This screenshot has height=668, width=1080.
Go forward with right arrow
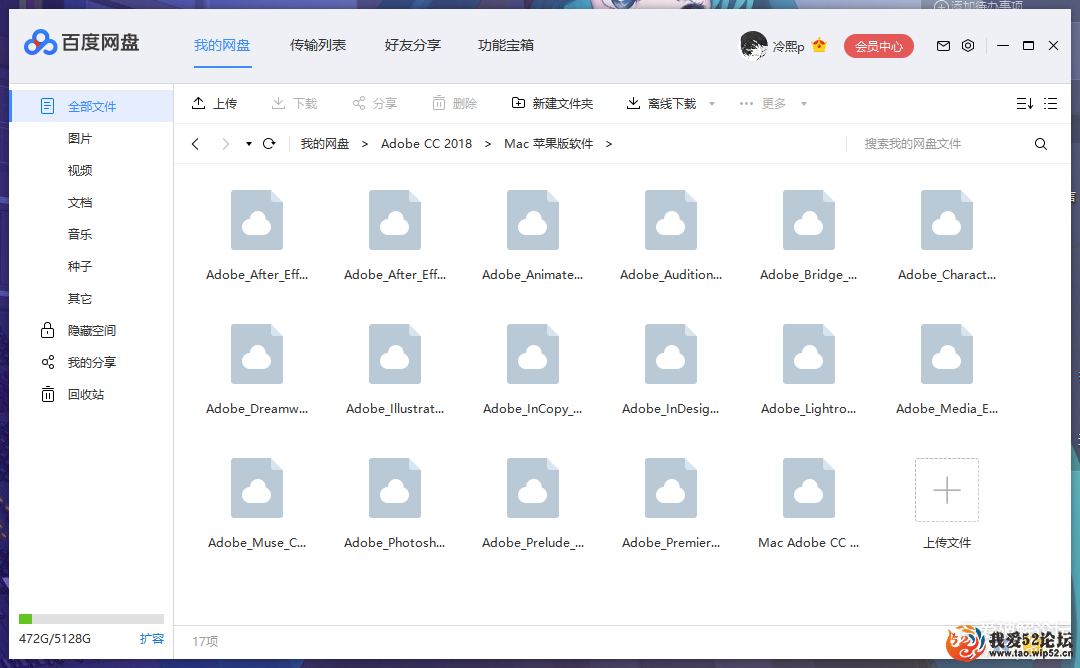click(225, 144)
